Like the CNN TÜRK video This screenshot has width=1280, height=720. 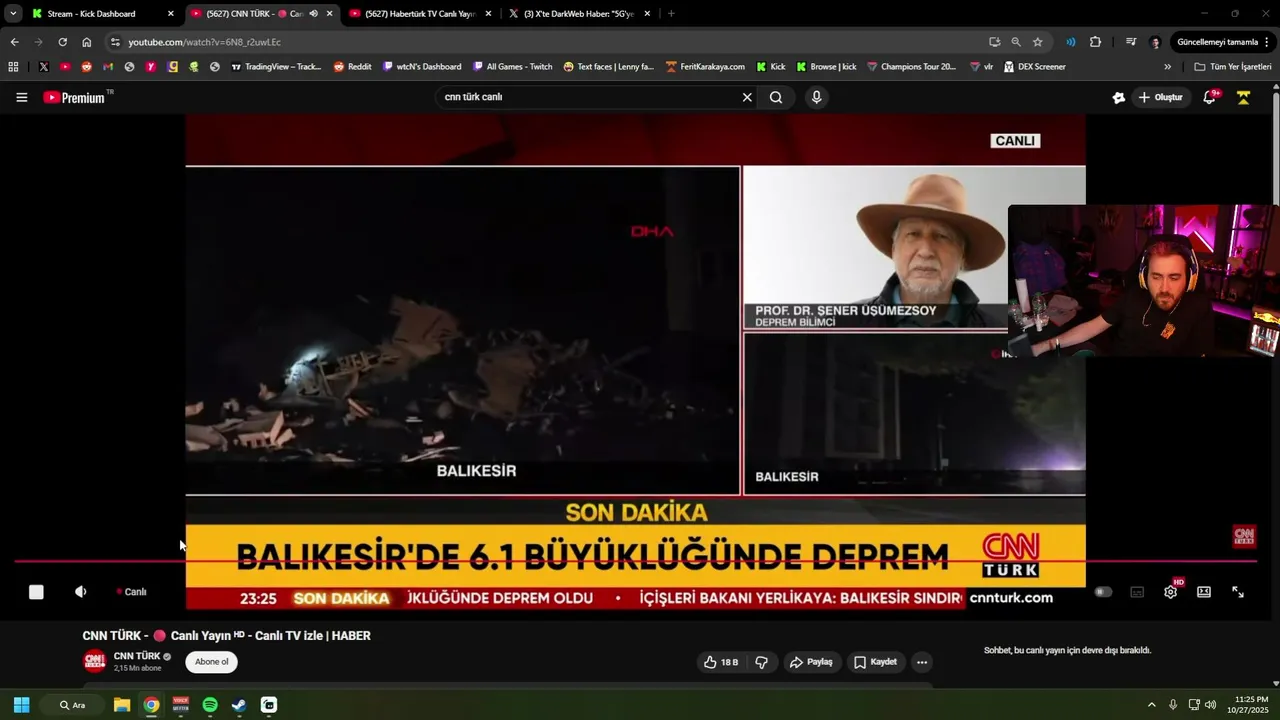[721, 662]
